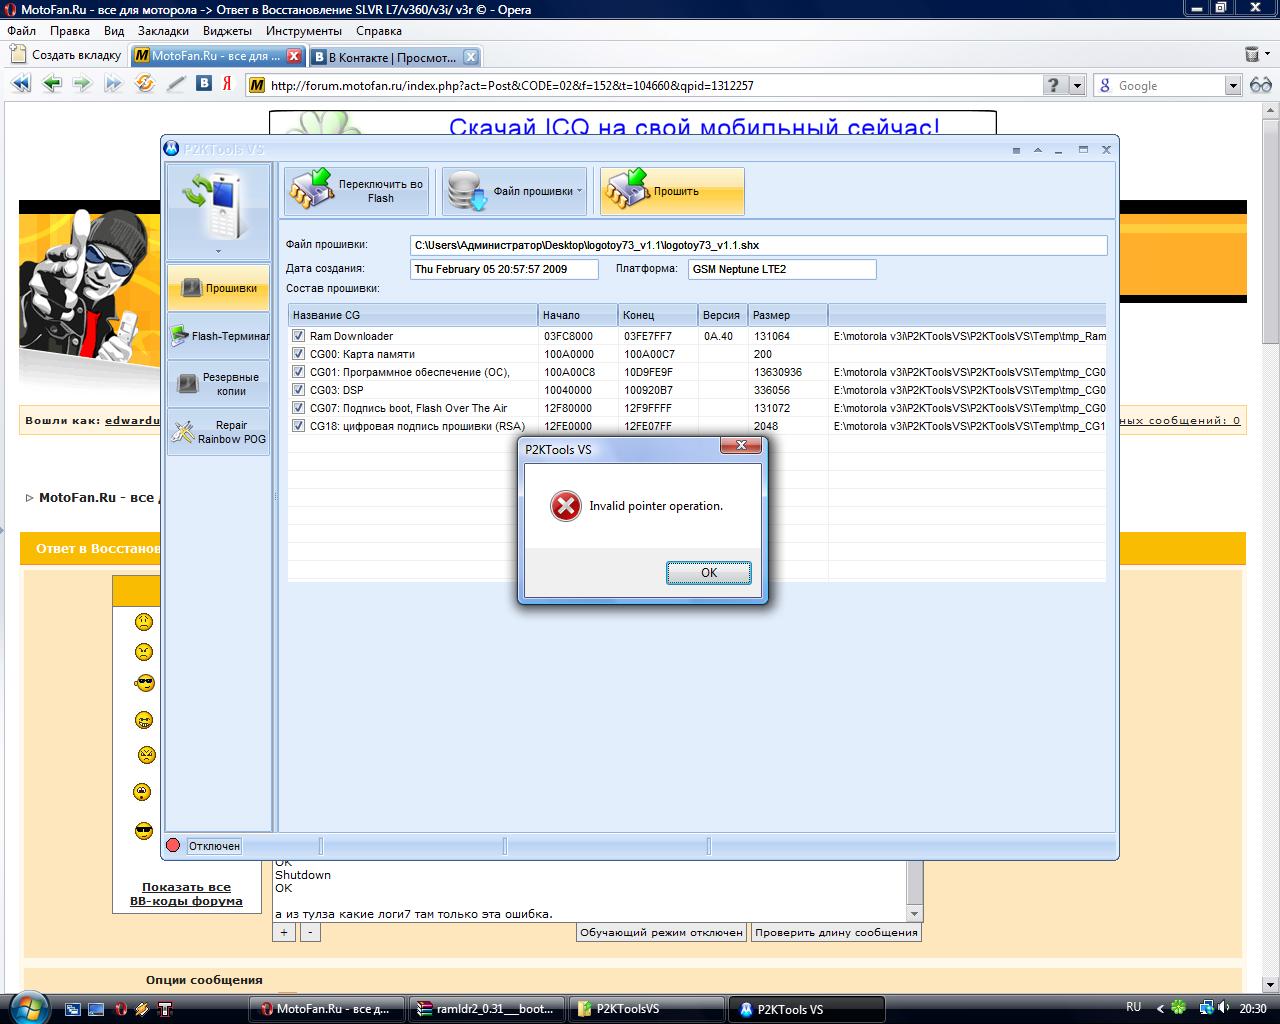
Task: Click the glasses view icon in Opera
Action: 1260,86
